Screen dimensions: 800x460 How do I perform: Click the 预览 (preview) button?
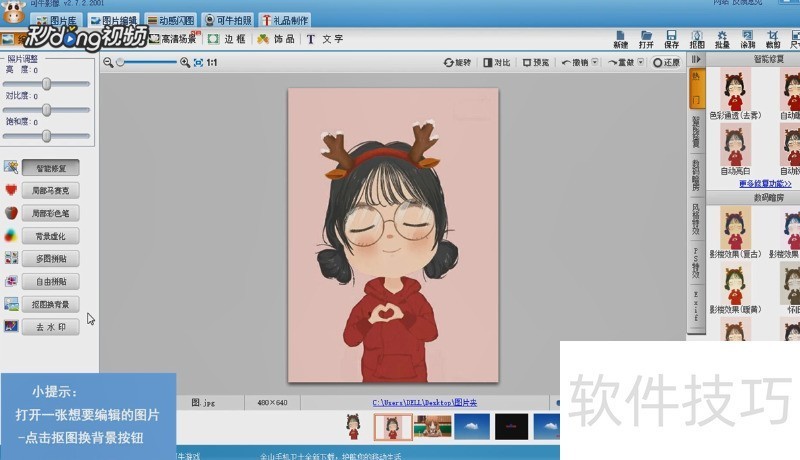[x=536, y=62]
